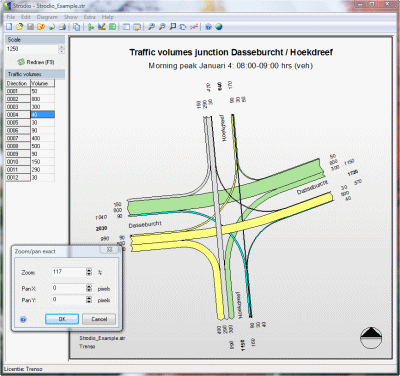Click the Open file folder icon
Viewport: 400px width, 376px height.
[20, 27]
